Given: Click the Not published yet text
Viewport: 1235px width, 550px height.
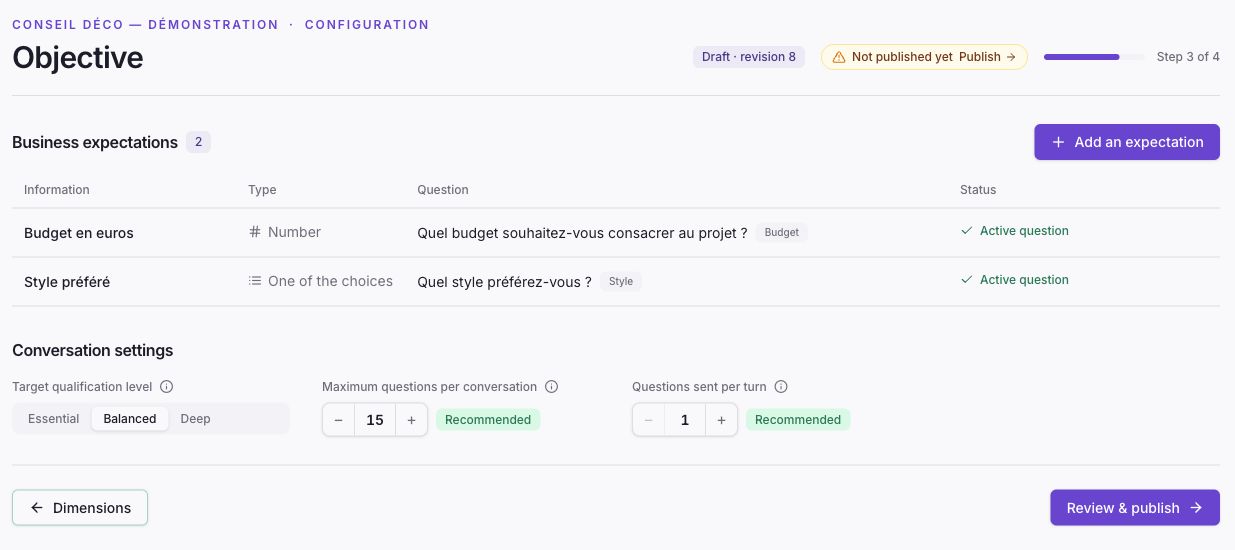Looking at the screenshot, I should click(x=902, y=57).
